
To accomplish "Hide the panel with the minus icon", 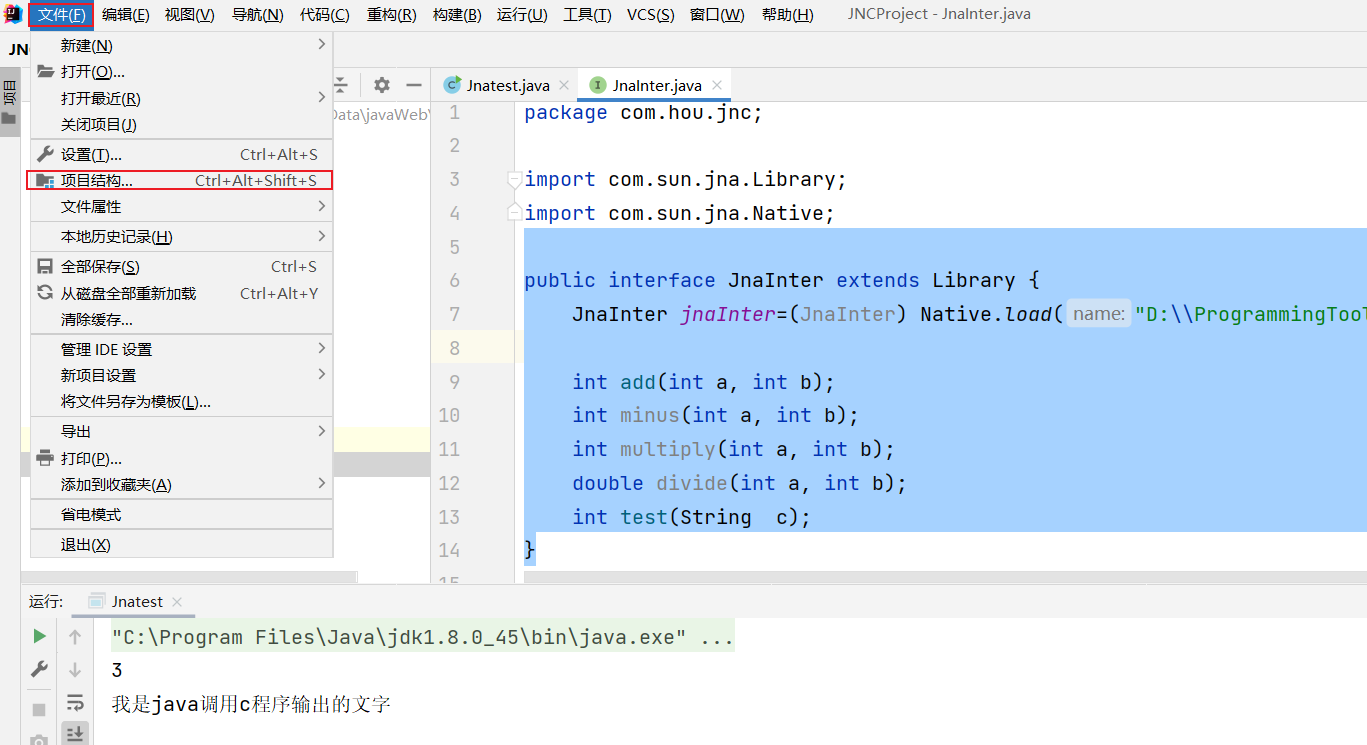I will point(414,85).
